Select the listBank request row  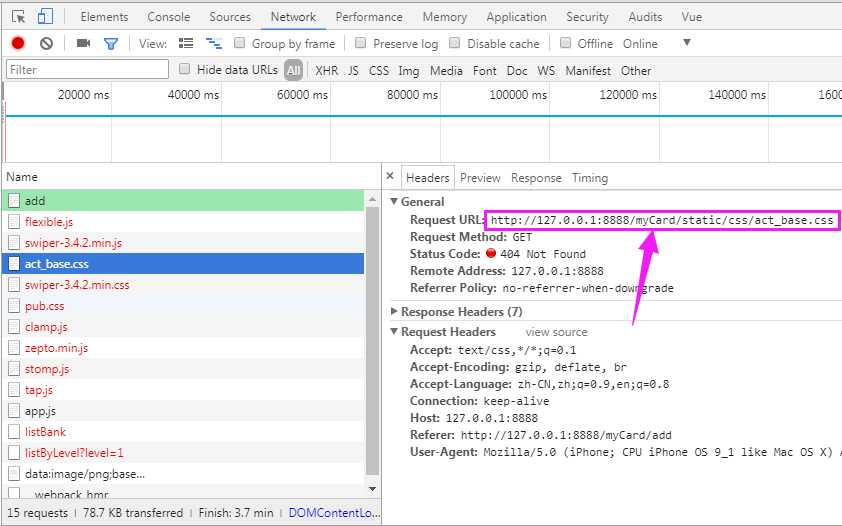tap(183, 432)
